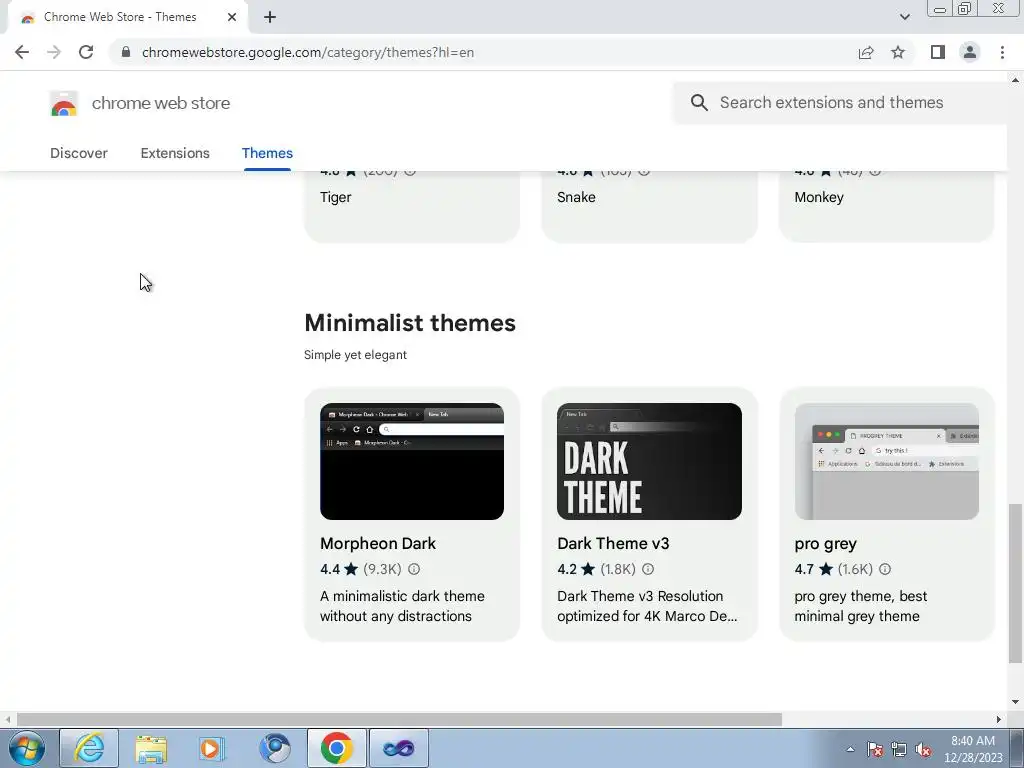1024x768 pixels.
Task: Click the Dark Theme v3 rating star
Action: pyautogui.click(x=588, y=569)
